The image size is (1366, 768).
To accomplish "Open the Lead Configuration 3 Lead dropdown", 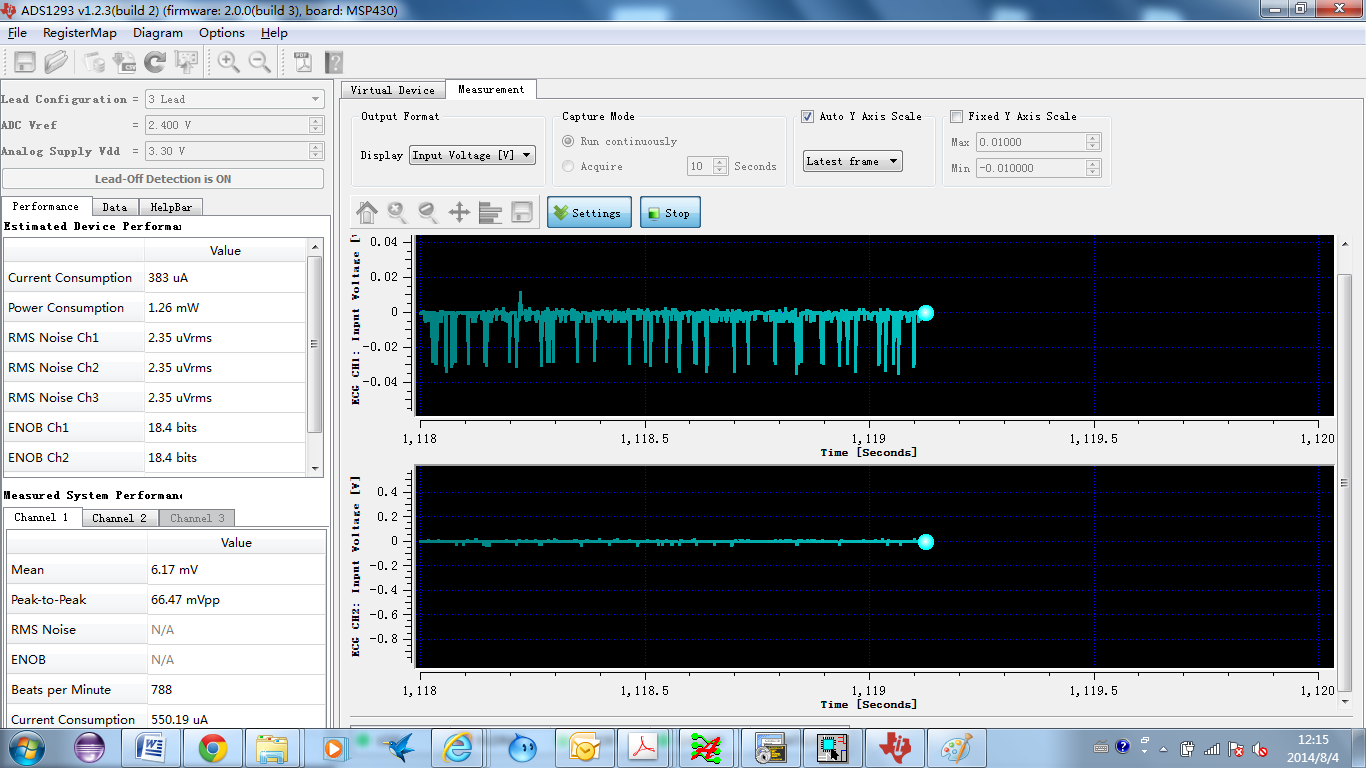I will [x=234, y=99].
